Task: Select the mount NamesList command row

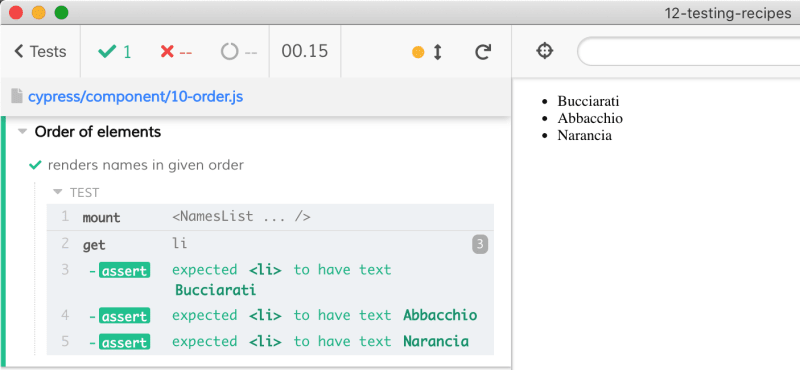Action: pyautogui.click(x=270, y=217)
